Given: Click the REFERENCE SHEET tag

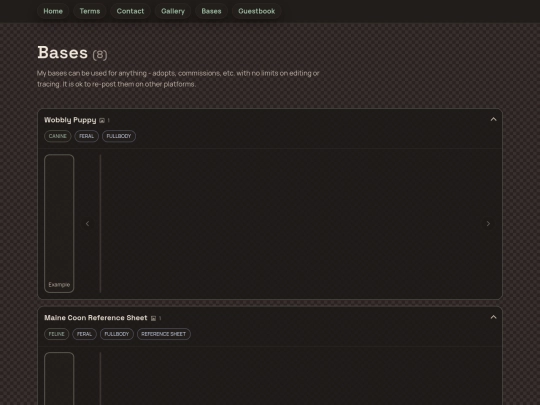Looking at the screenshot, I should (x=164, y=334).
